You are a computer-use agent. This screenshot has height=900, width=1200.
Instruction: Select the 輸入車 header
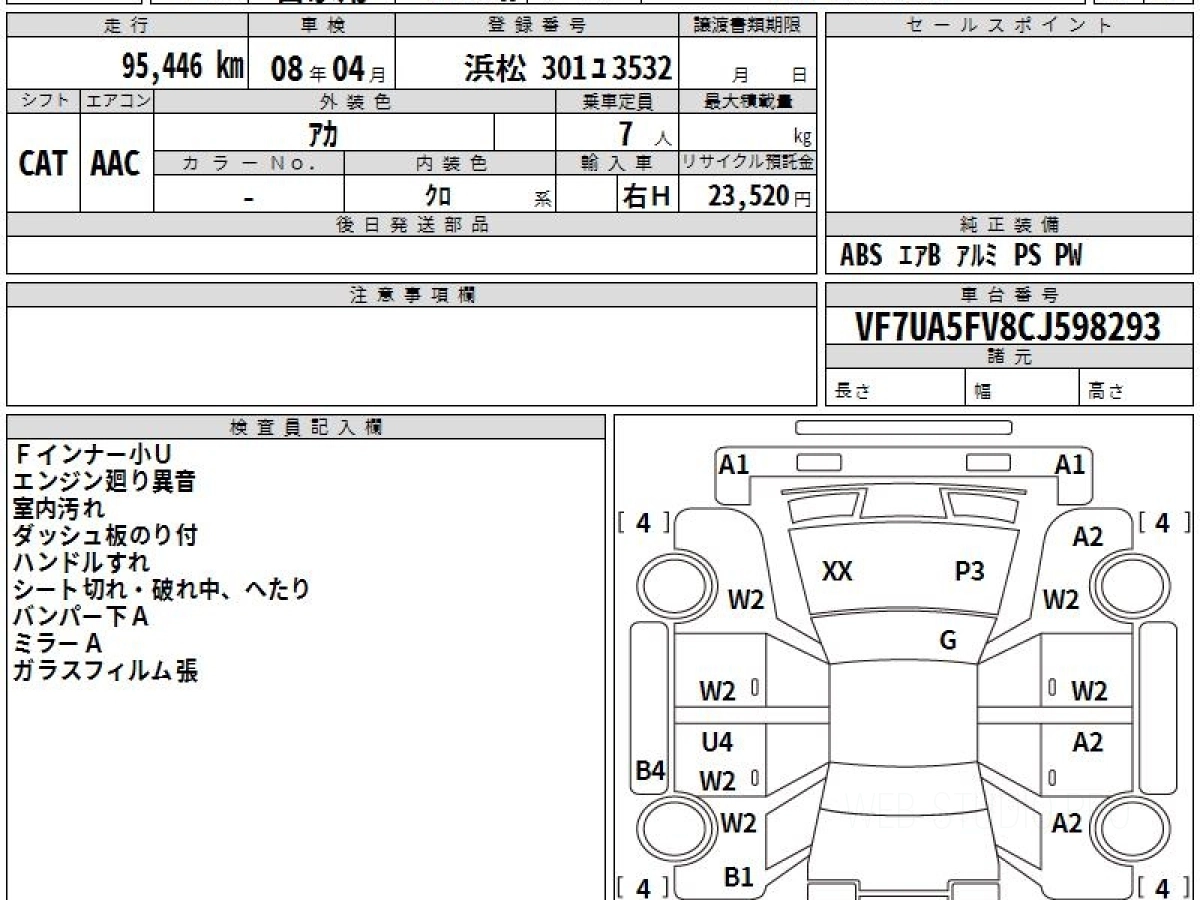click(x=617, y=163)
